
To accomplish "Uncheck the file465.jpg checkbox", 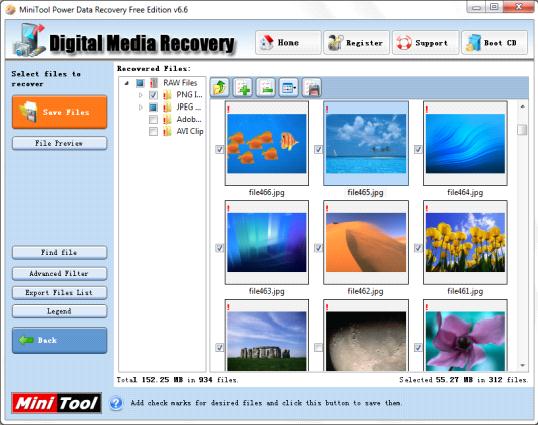I will click(318, 149).
